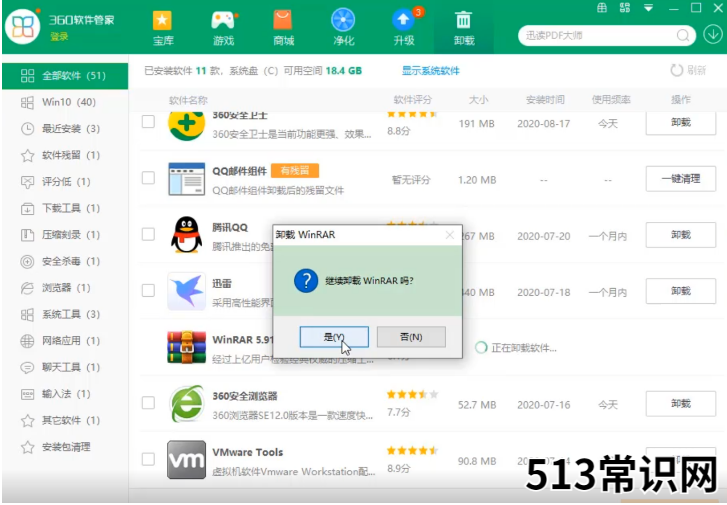Sort by 大小 column header
Image resolution: width=727 pixels, height=505 pixels.
point(478,99)
